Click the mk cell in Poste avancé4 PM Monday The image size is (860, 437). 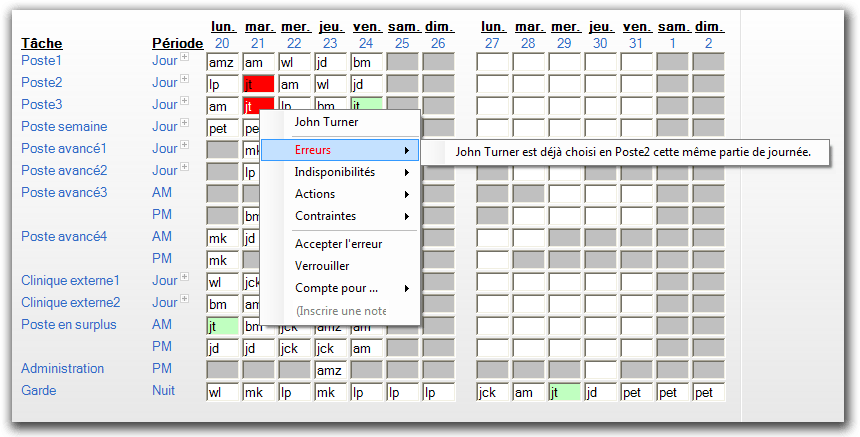[x=223, y=260]
